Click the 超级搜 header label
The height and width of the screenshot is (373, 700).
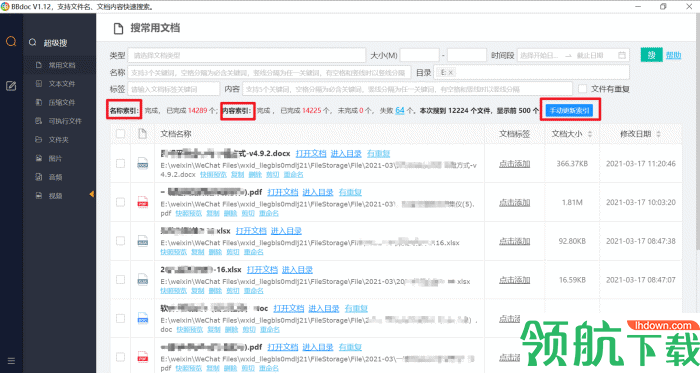55,43
